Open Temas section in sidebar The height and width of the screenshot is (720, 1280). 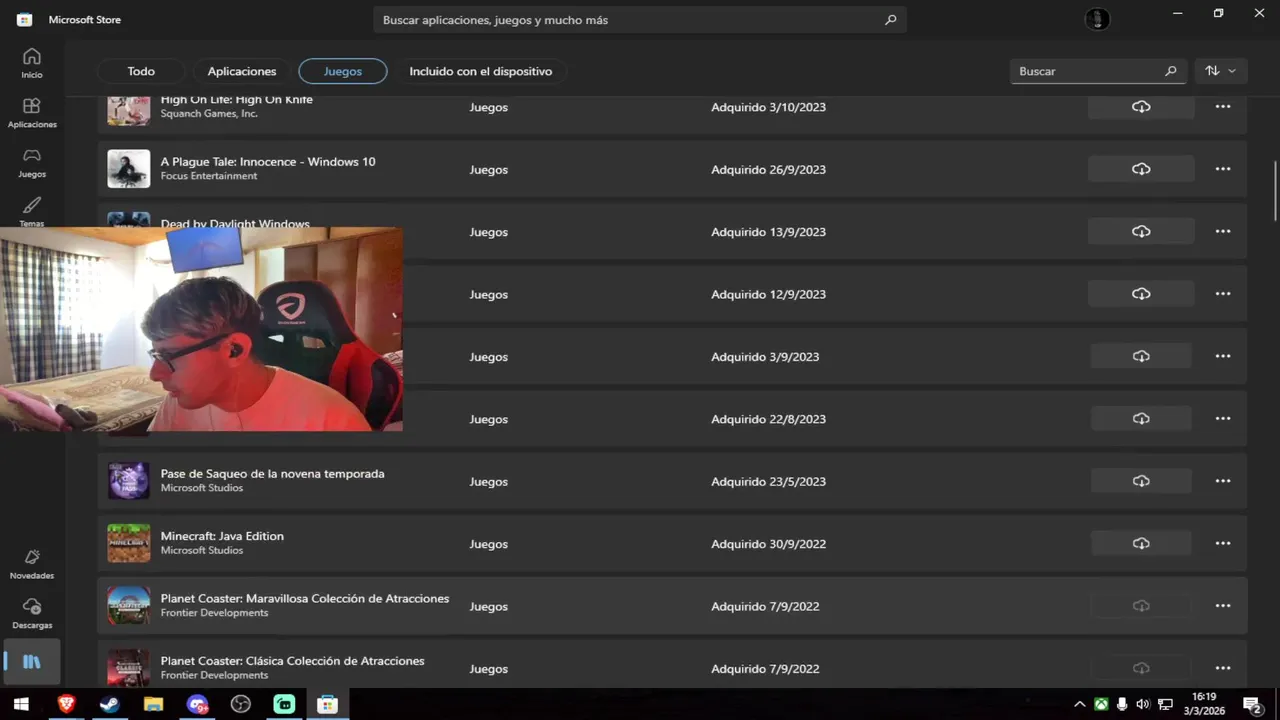[32, 211]
